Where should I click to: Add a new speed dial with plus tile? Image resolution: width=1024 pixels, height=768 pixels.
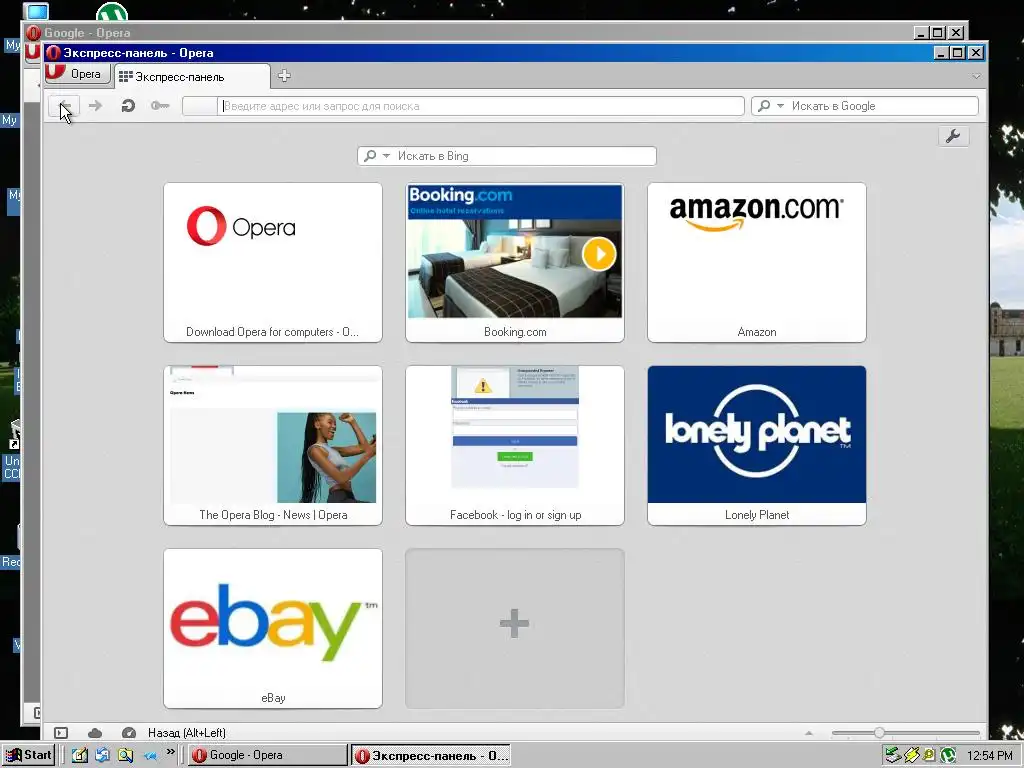pos(515,628)
